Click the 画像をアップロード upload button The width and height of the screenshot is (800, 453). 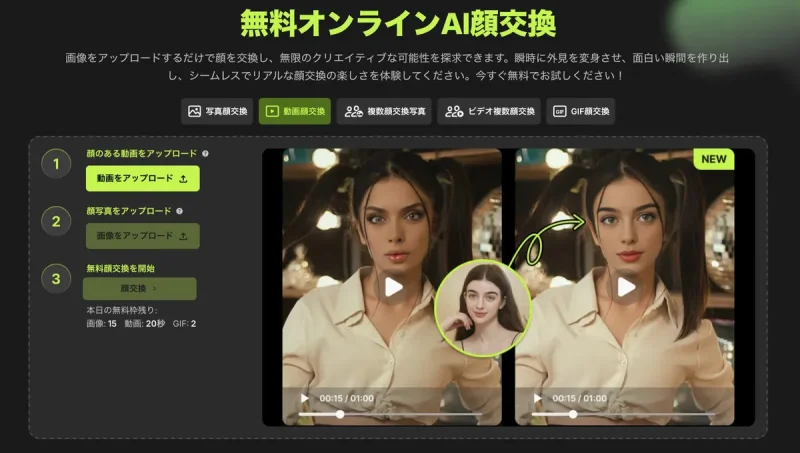[142, 236]
